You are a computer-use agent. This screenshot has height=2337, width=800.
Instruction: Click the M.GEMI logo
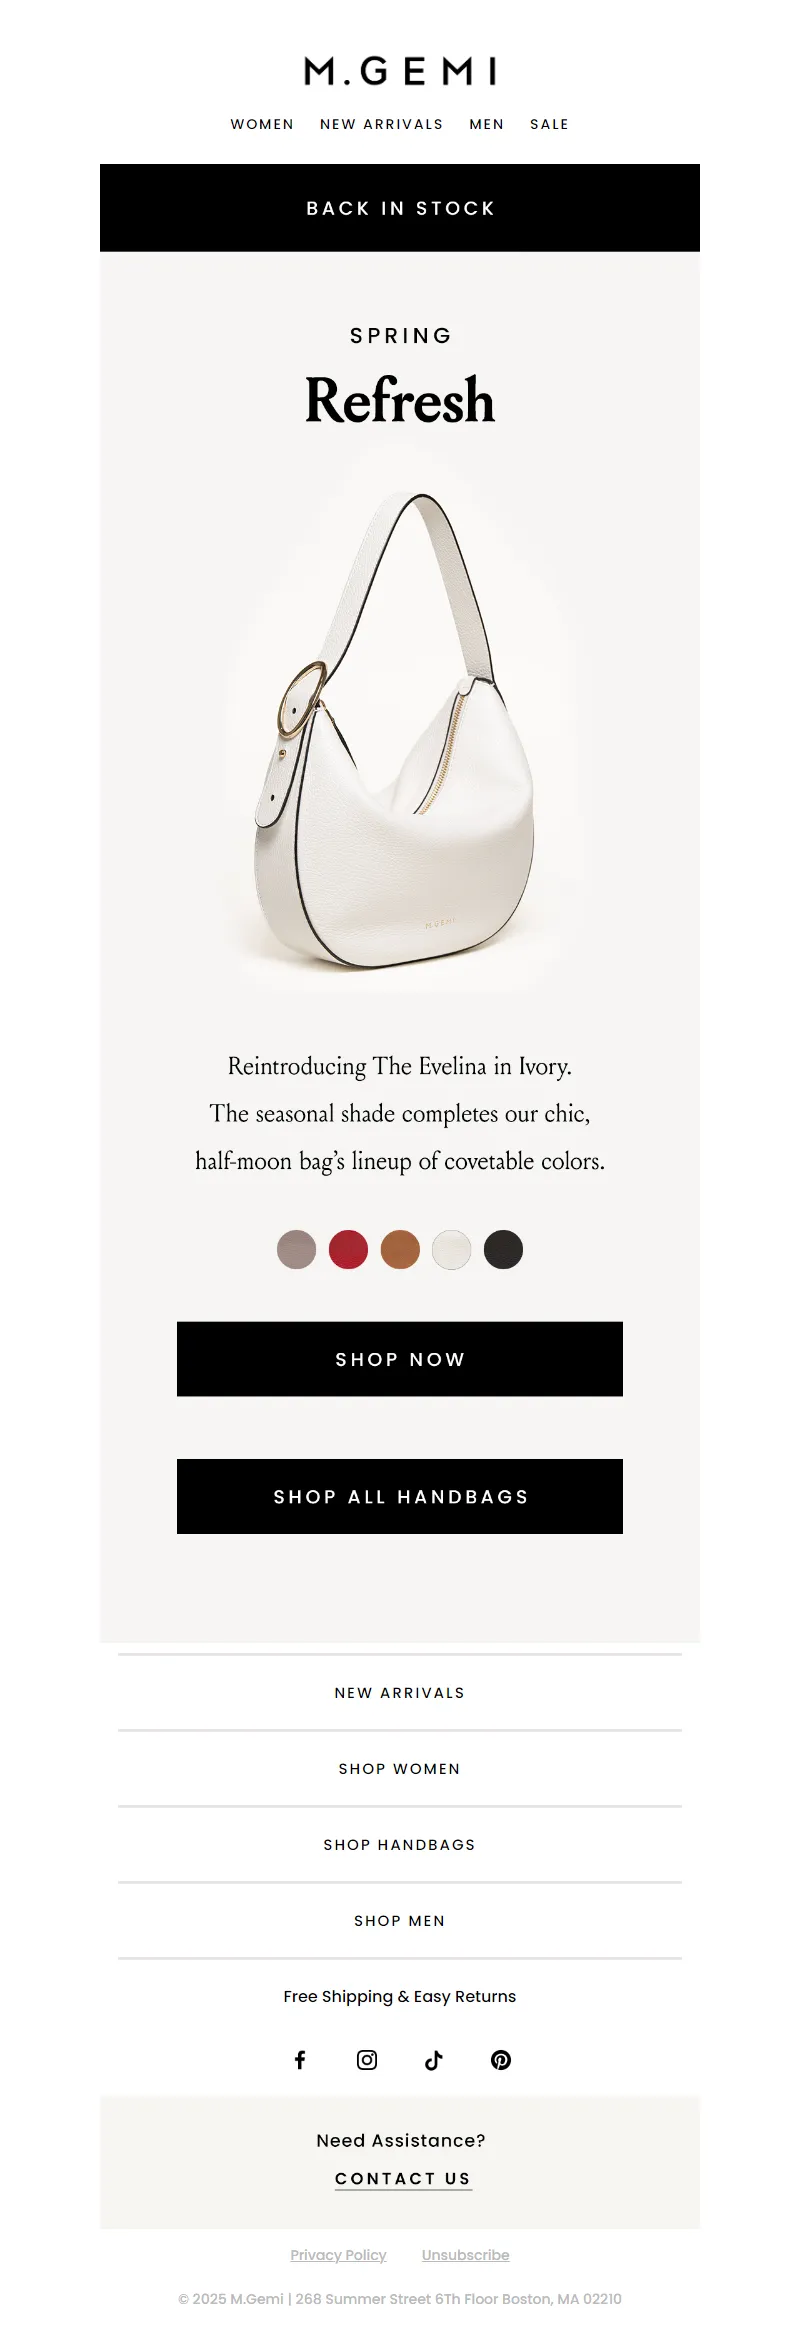(400, 71)
